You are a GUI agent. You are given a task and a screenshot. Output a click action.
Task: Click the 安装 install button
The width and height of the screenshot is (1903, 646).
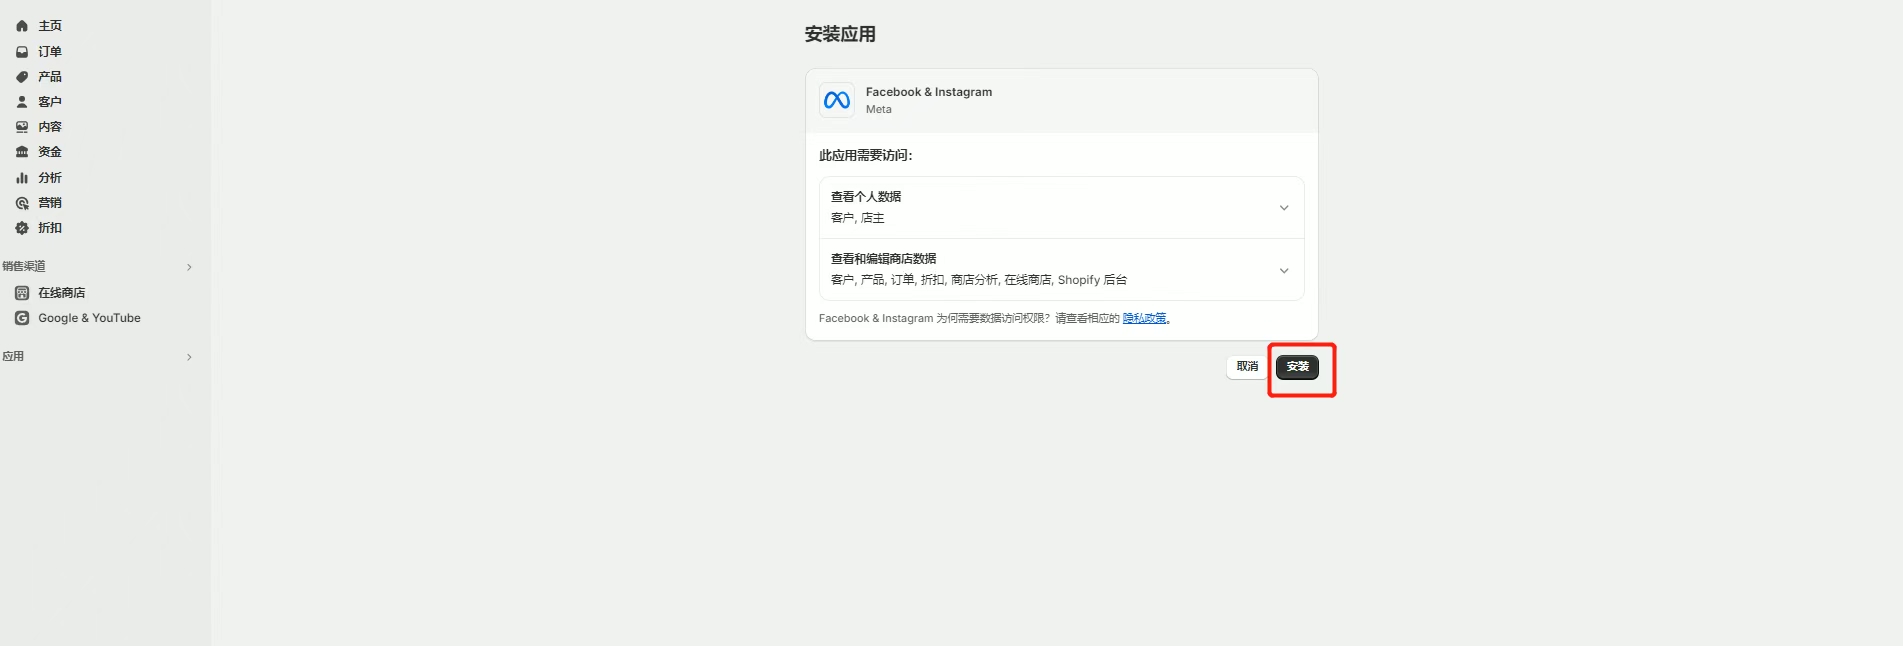click(1297, 367)
